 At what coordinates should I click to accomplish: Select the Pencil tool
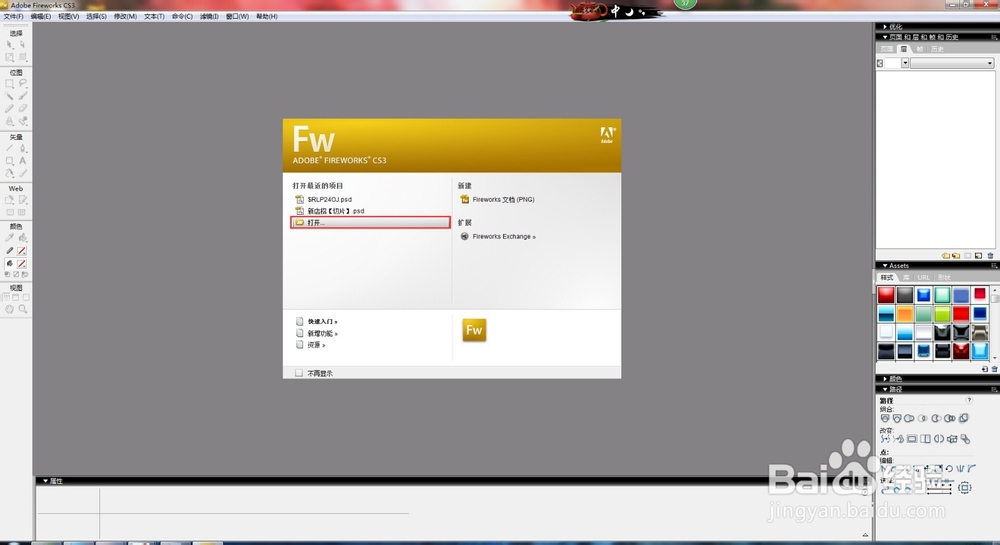click(10, 109)
